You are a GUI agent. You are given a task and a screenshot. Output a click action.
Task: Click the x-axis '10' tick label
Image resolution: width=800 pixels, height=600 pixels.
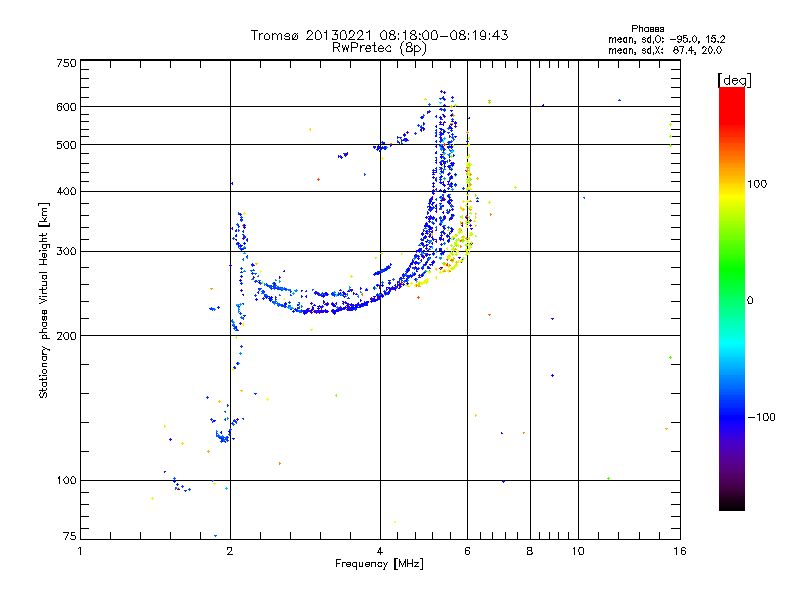pos(578,551)
